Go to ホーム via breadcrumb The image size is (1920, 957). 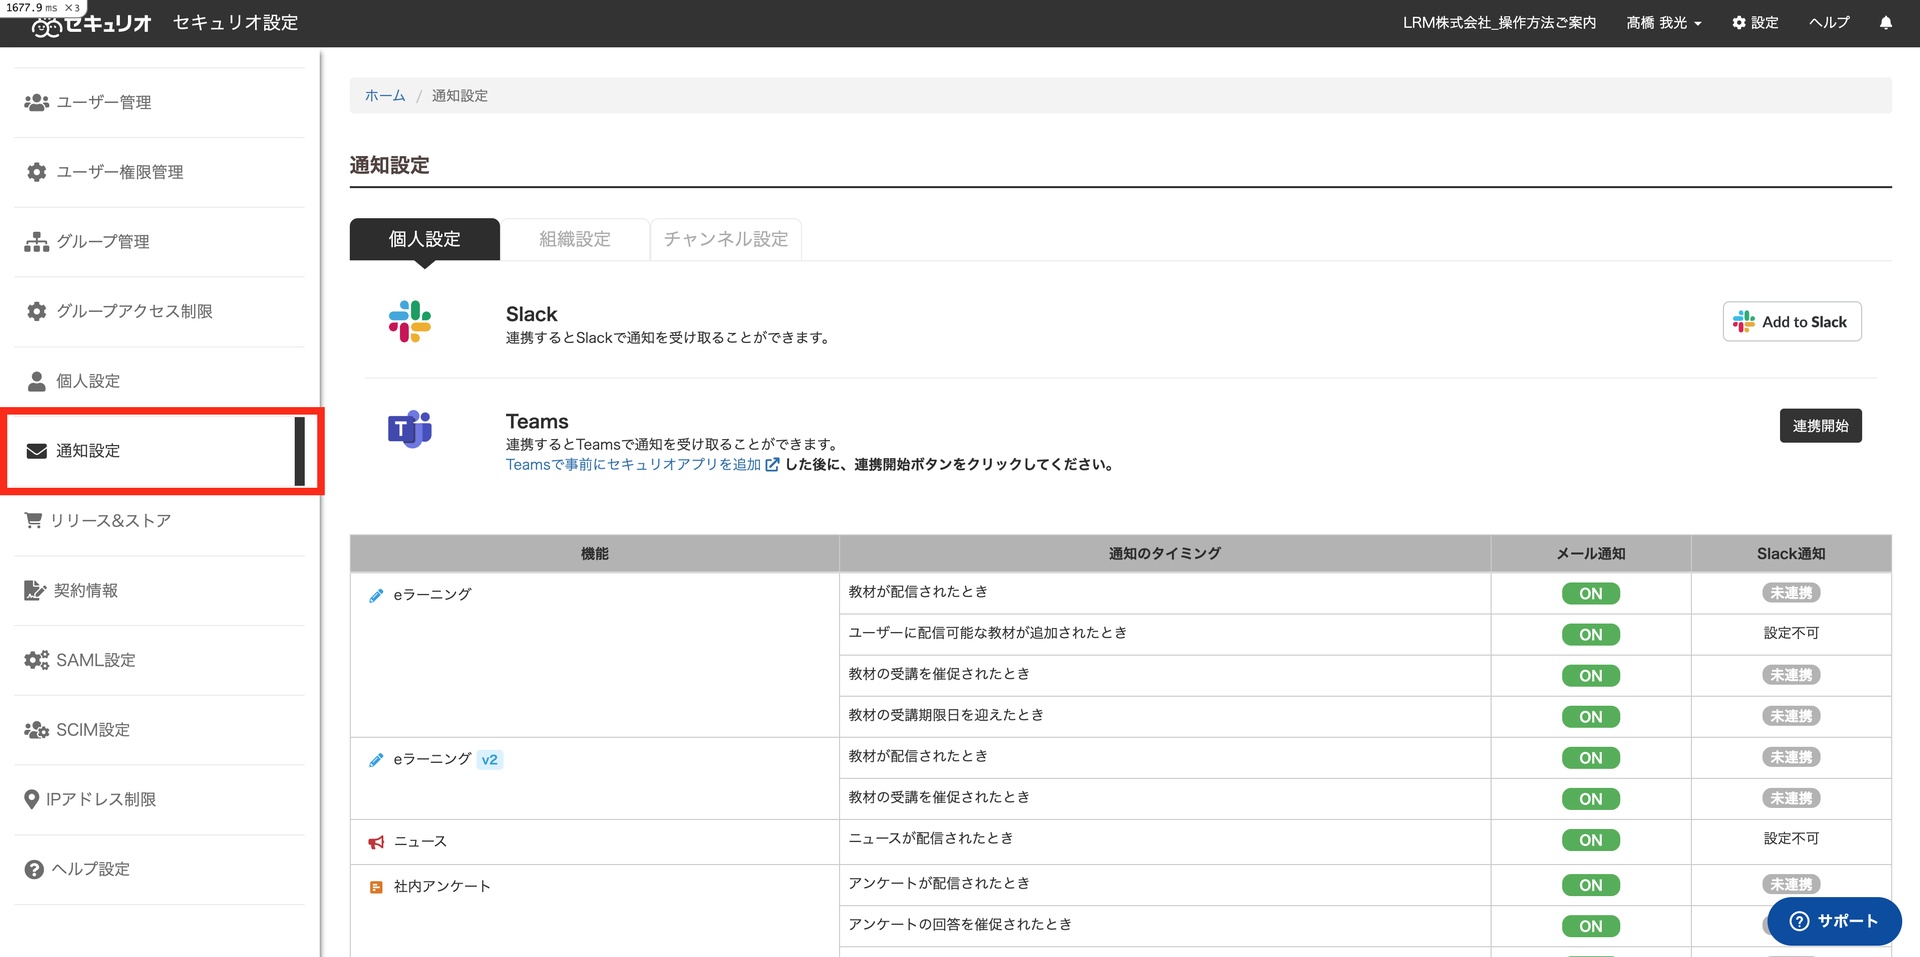click(x=385, y=95)
